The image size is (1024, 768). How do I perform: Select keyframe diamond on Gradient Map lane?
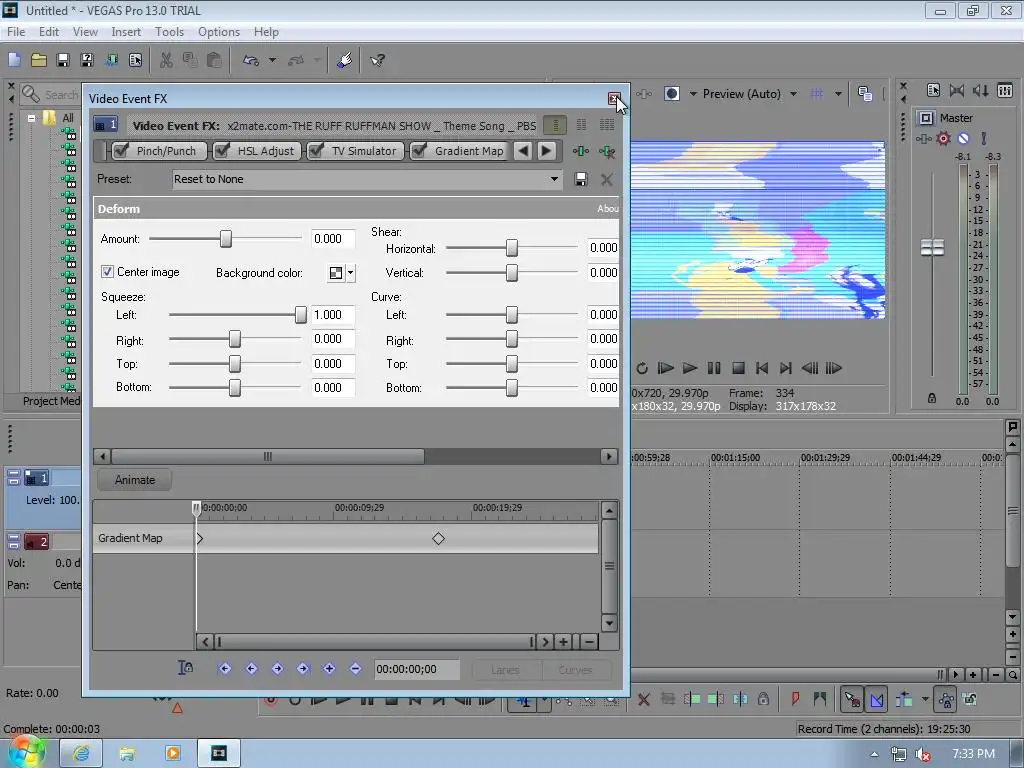tap(438, 539)
